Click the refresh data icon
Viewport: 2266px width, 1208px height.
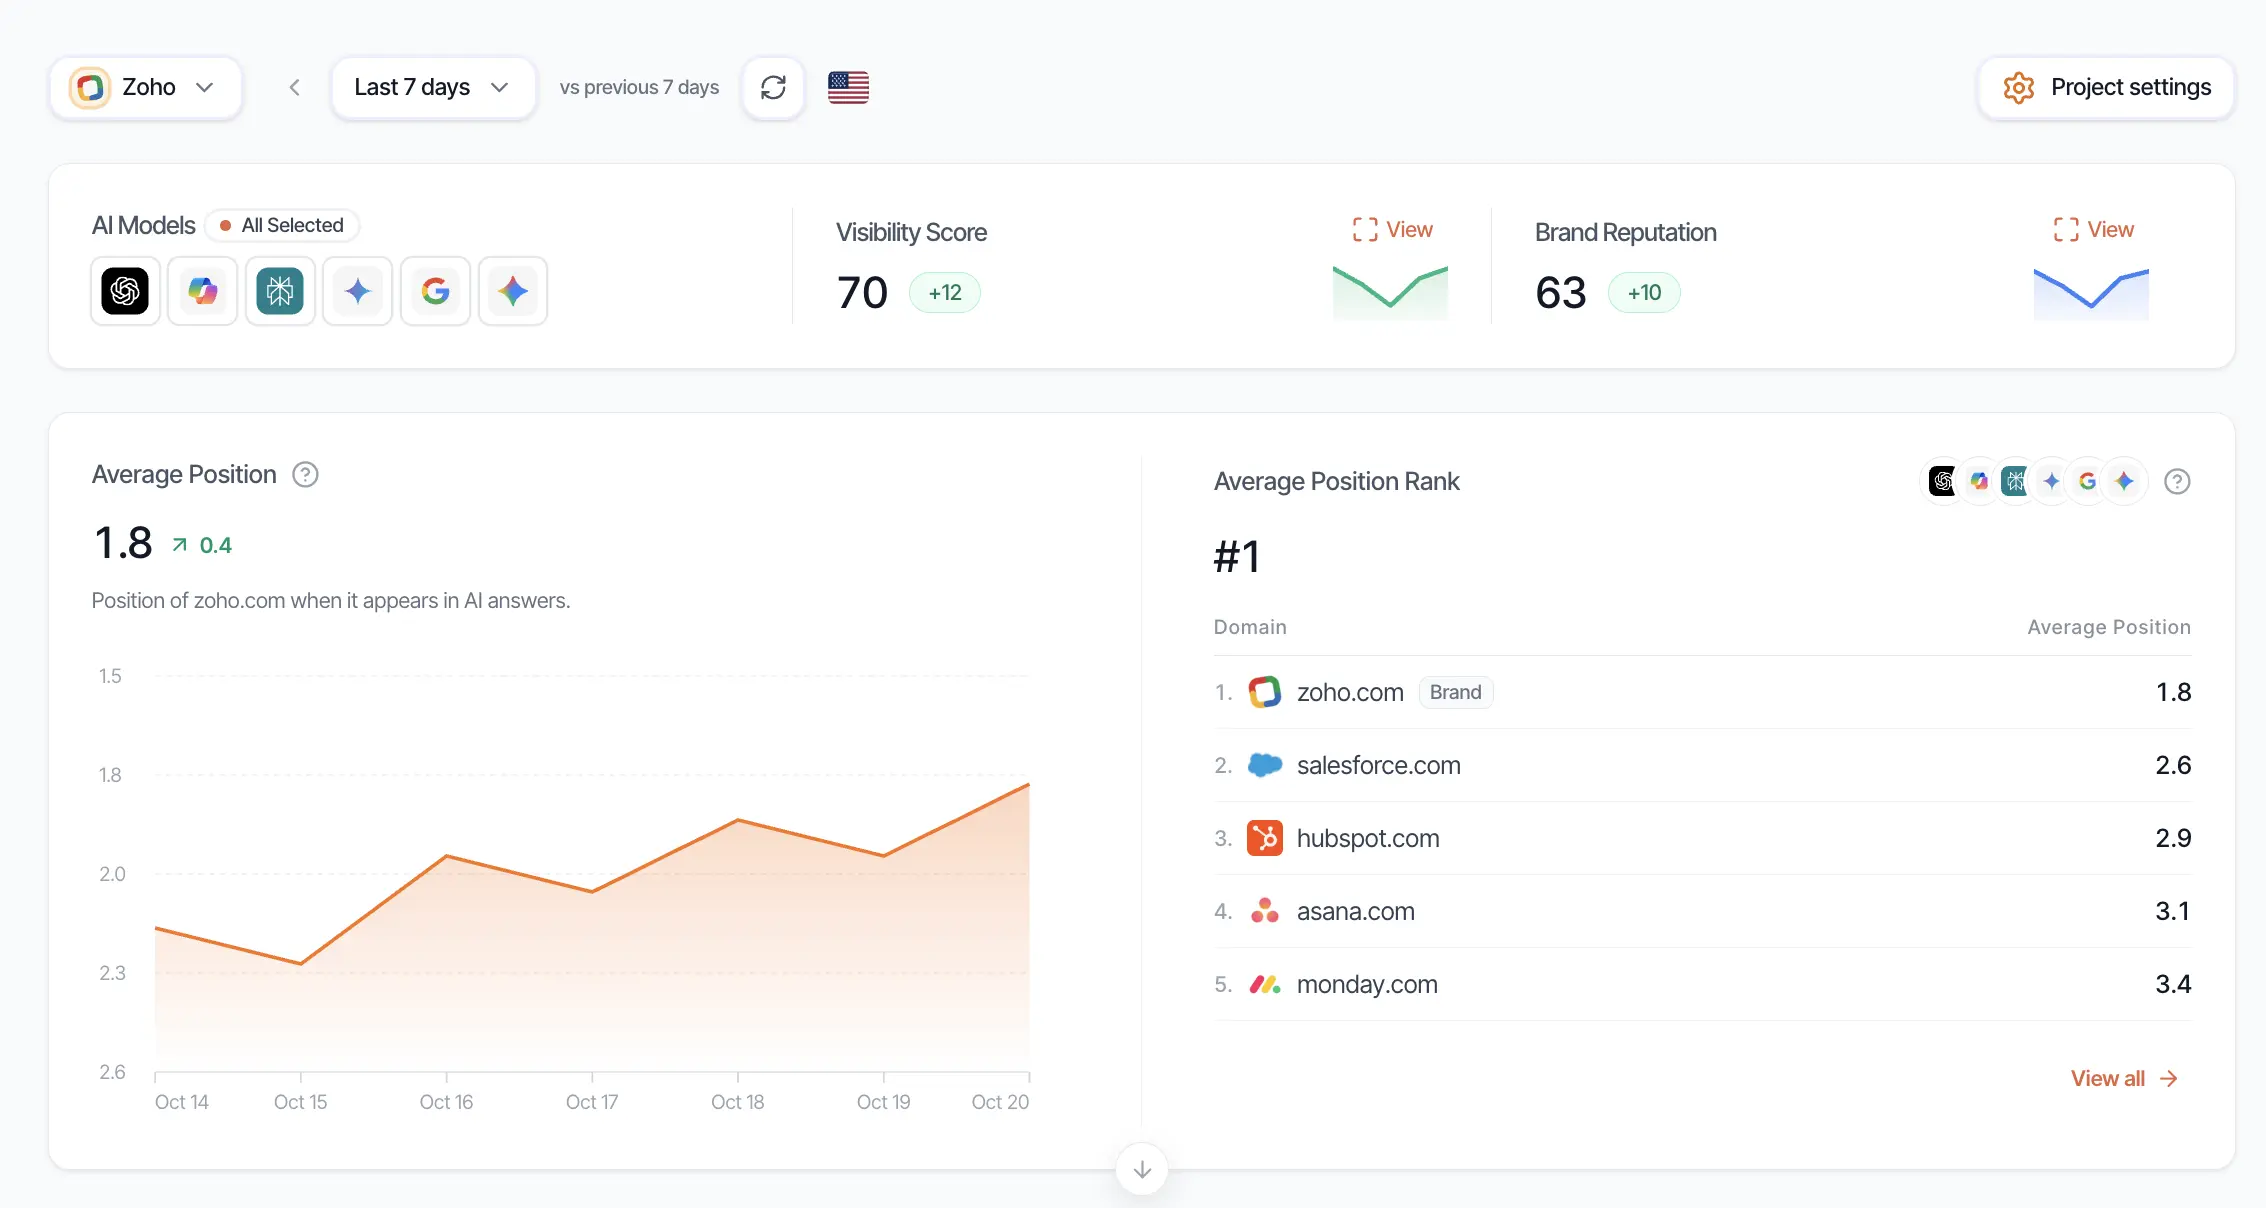coord(773,88)
